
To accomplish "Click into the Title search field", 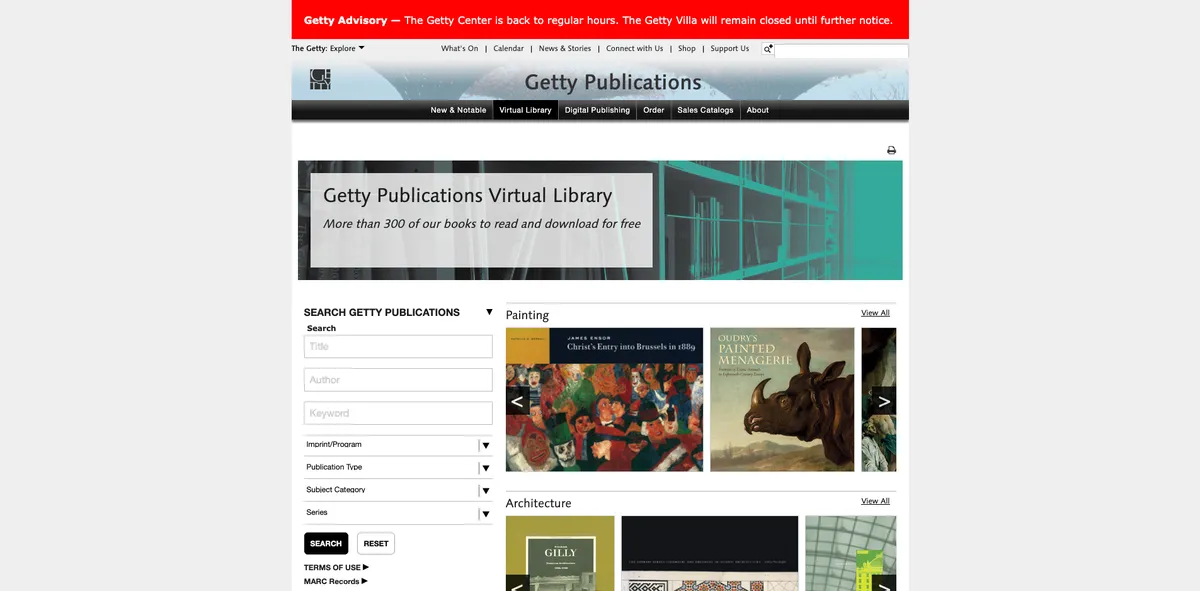I will (398, 346).
